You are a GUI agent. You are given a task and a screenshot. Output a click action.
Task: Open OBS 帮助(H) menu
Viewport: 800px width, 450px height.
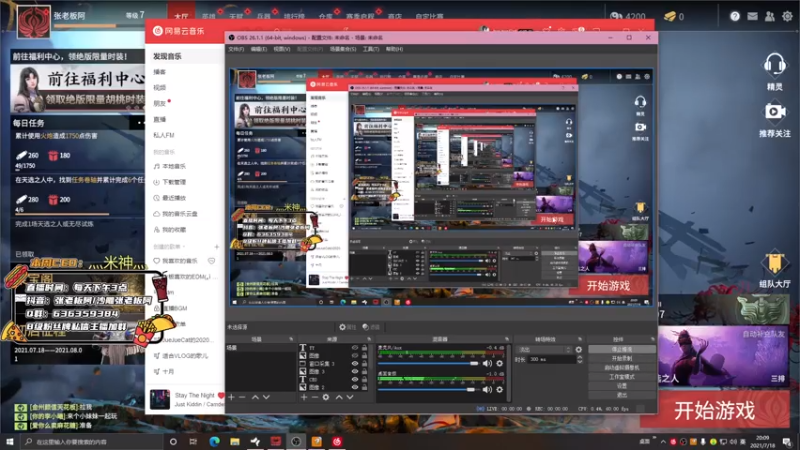click(394, 49)
